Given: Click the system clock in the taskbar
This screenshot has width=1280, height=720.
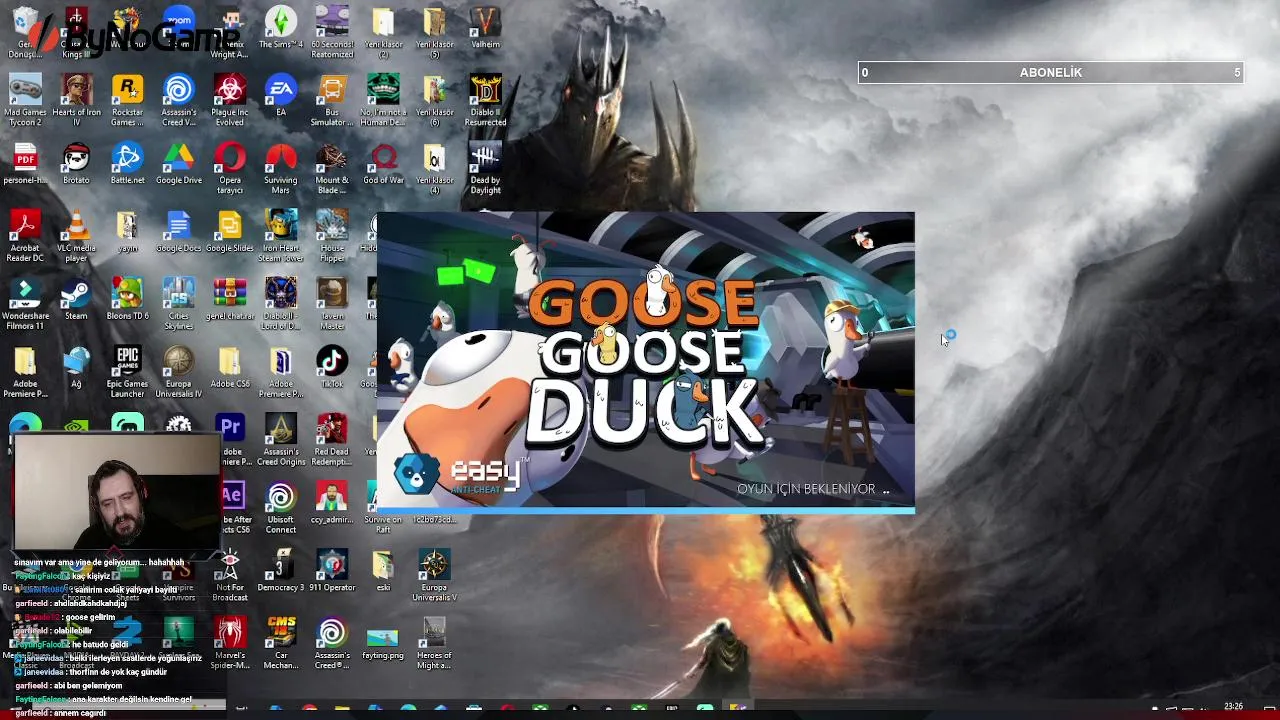Looking at the screenshot, I should 1233,707.
